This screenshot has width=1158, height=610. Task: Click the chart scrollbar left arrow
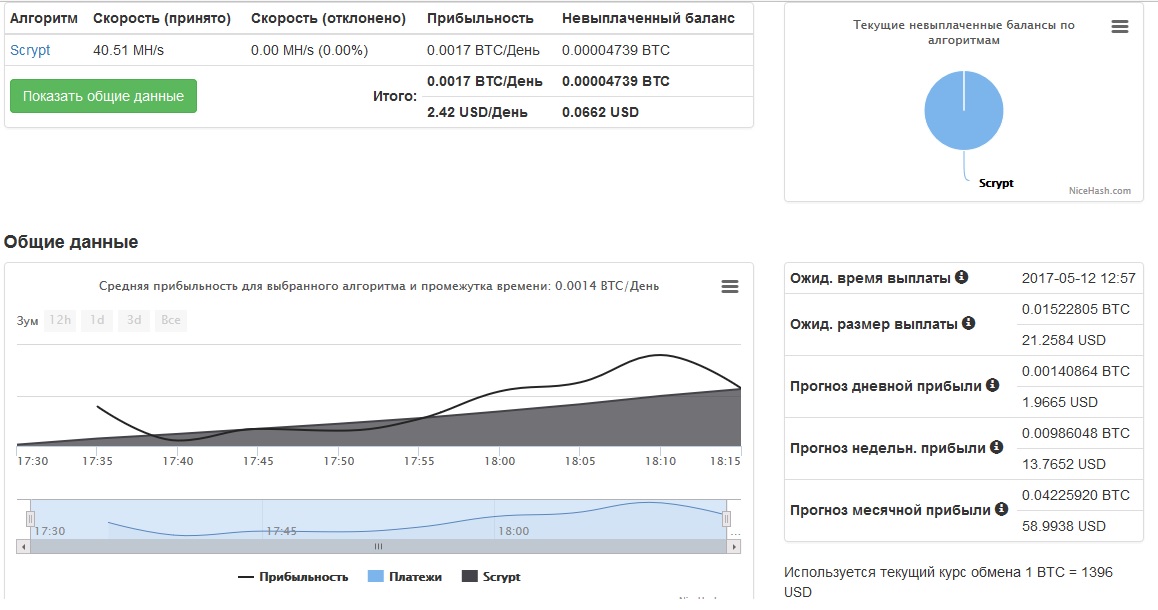tap(23, 547)
